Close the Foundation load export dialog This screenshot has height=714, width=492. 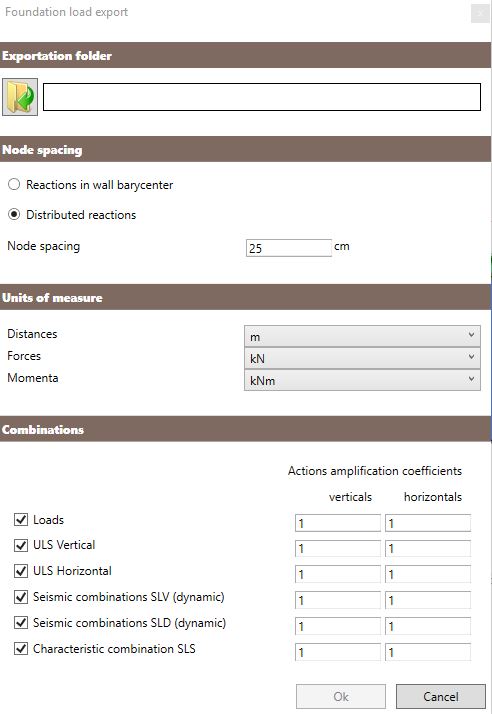tap(480, 13)
